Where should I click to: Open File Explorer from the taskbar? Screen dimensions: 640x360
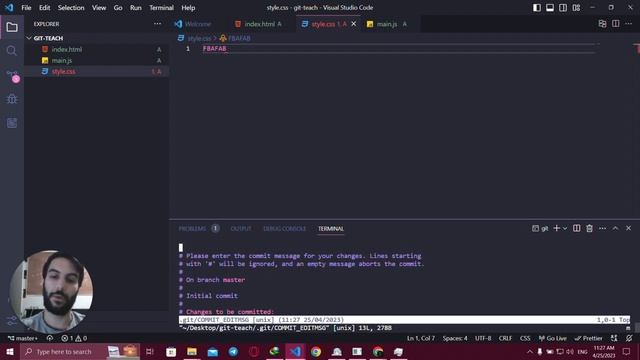192,351
